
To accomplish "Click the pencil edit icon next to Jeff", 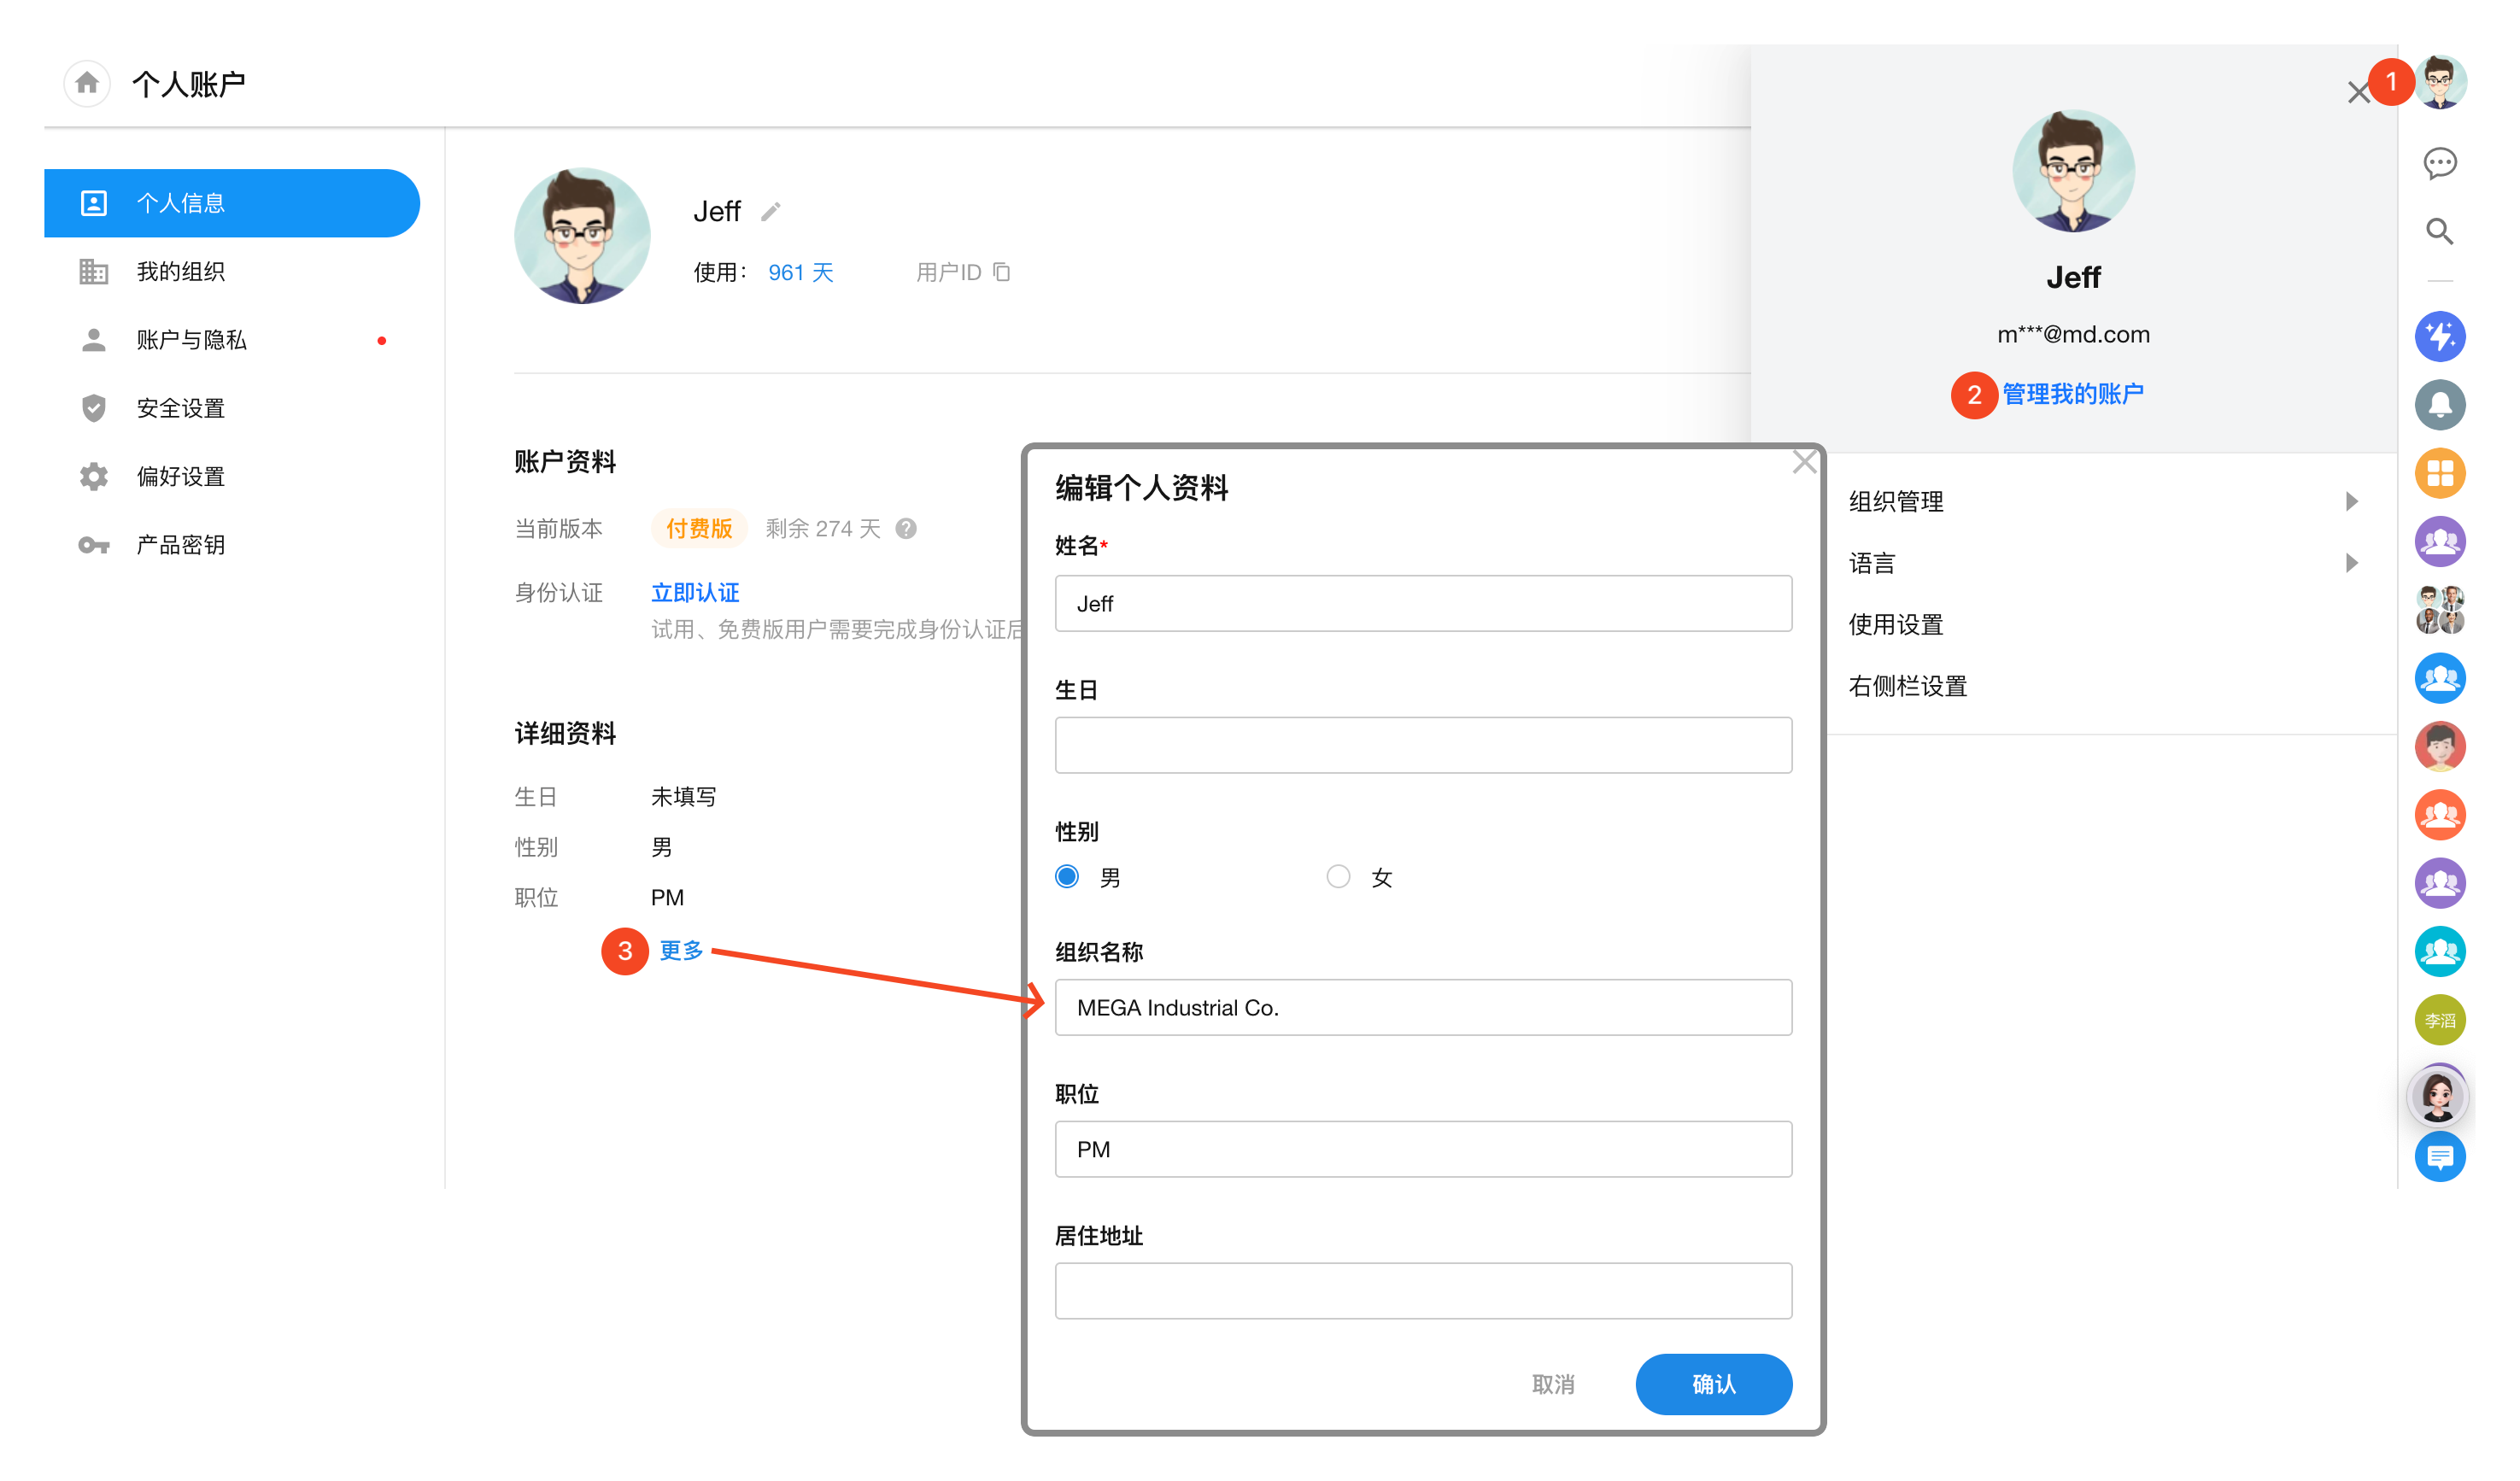I will click(x=770, y=212).
